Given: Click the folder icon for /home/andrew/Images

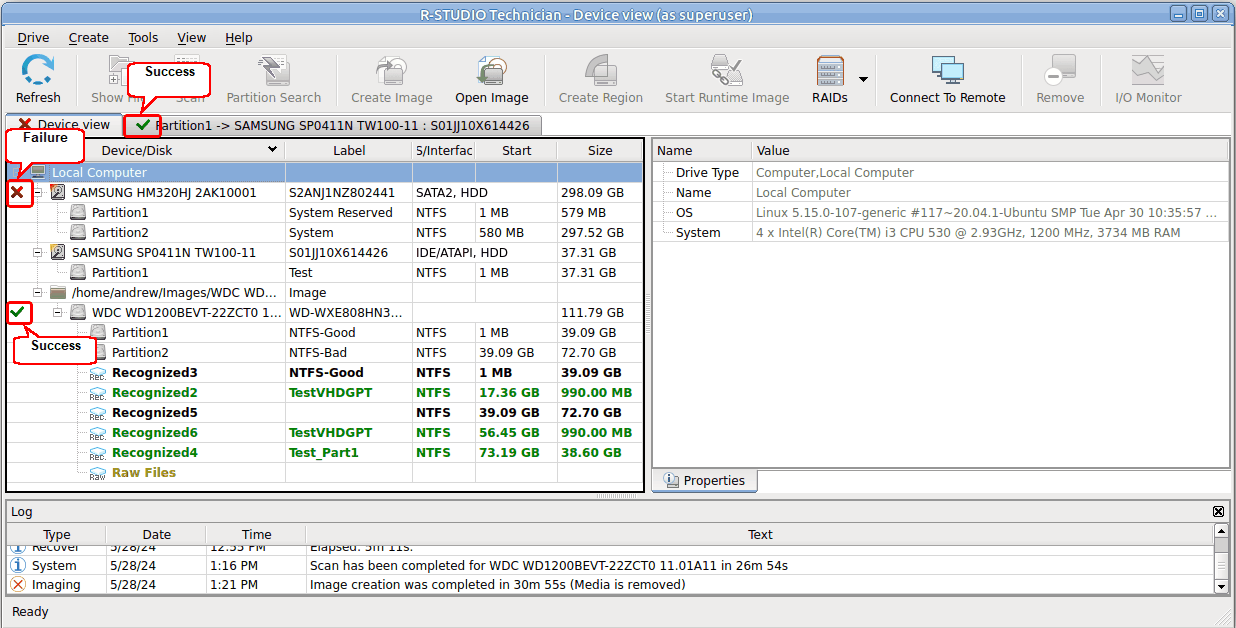Looking at the screenshot, I should point(58,293).
